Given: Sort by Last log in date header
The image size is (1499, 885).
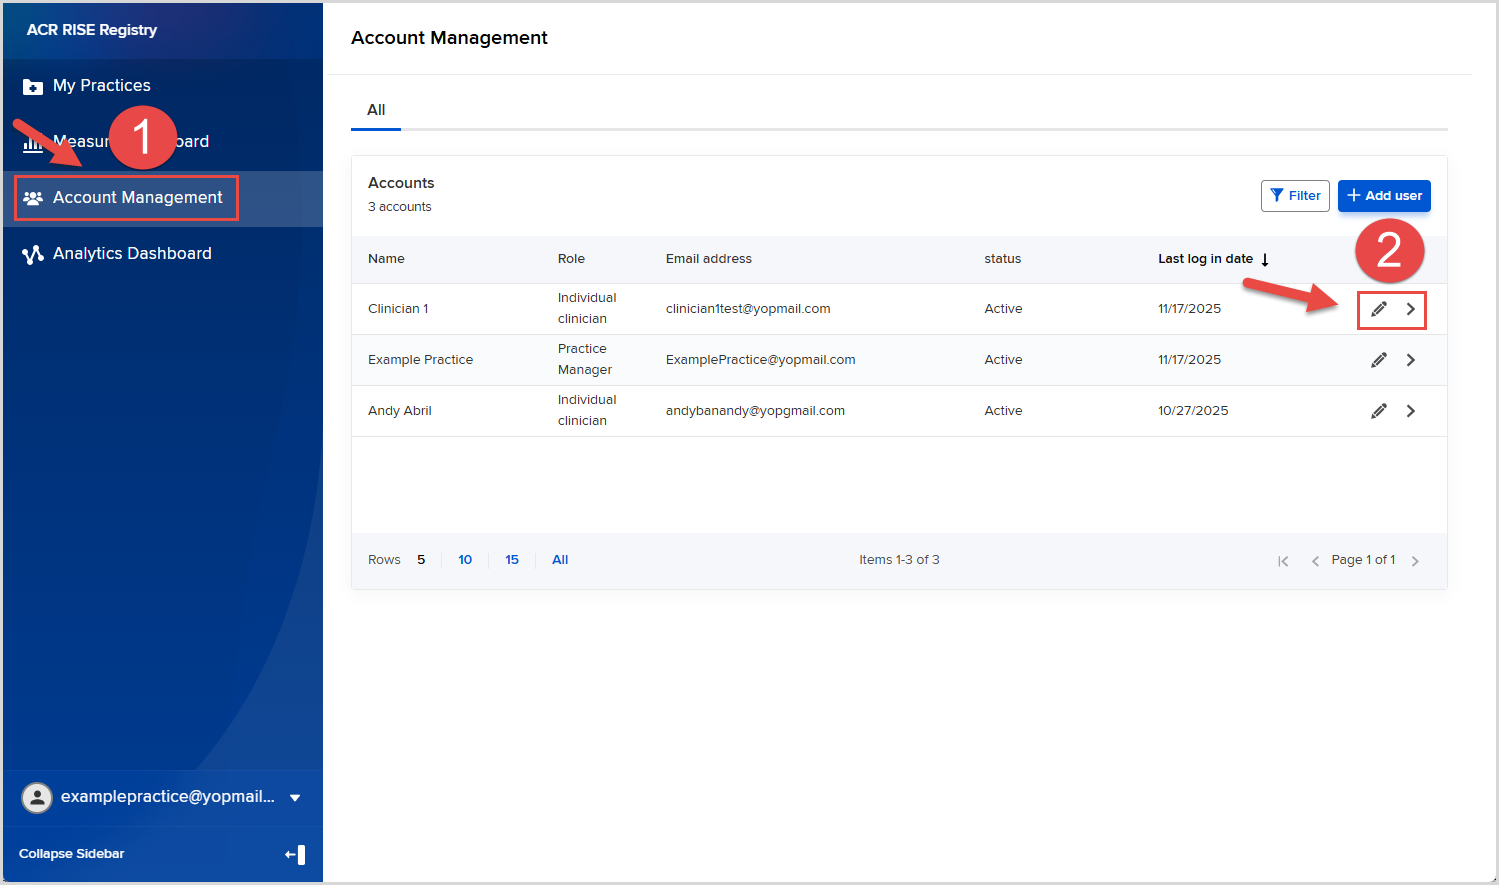Looking at the screenshot, I should pos(1205,259).
